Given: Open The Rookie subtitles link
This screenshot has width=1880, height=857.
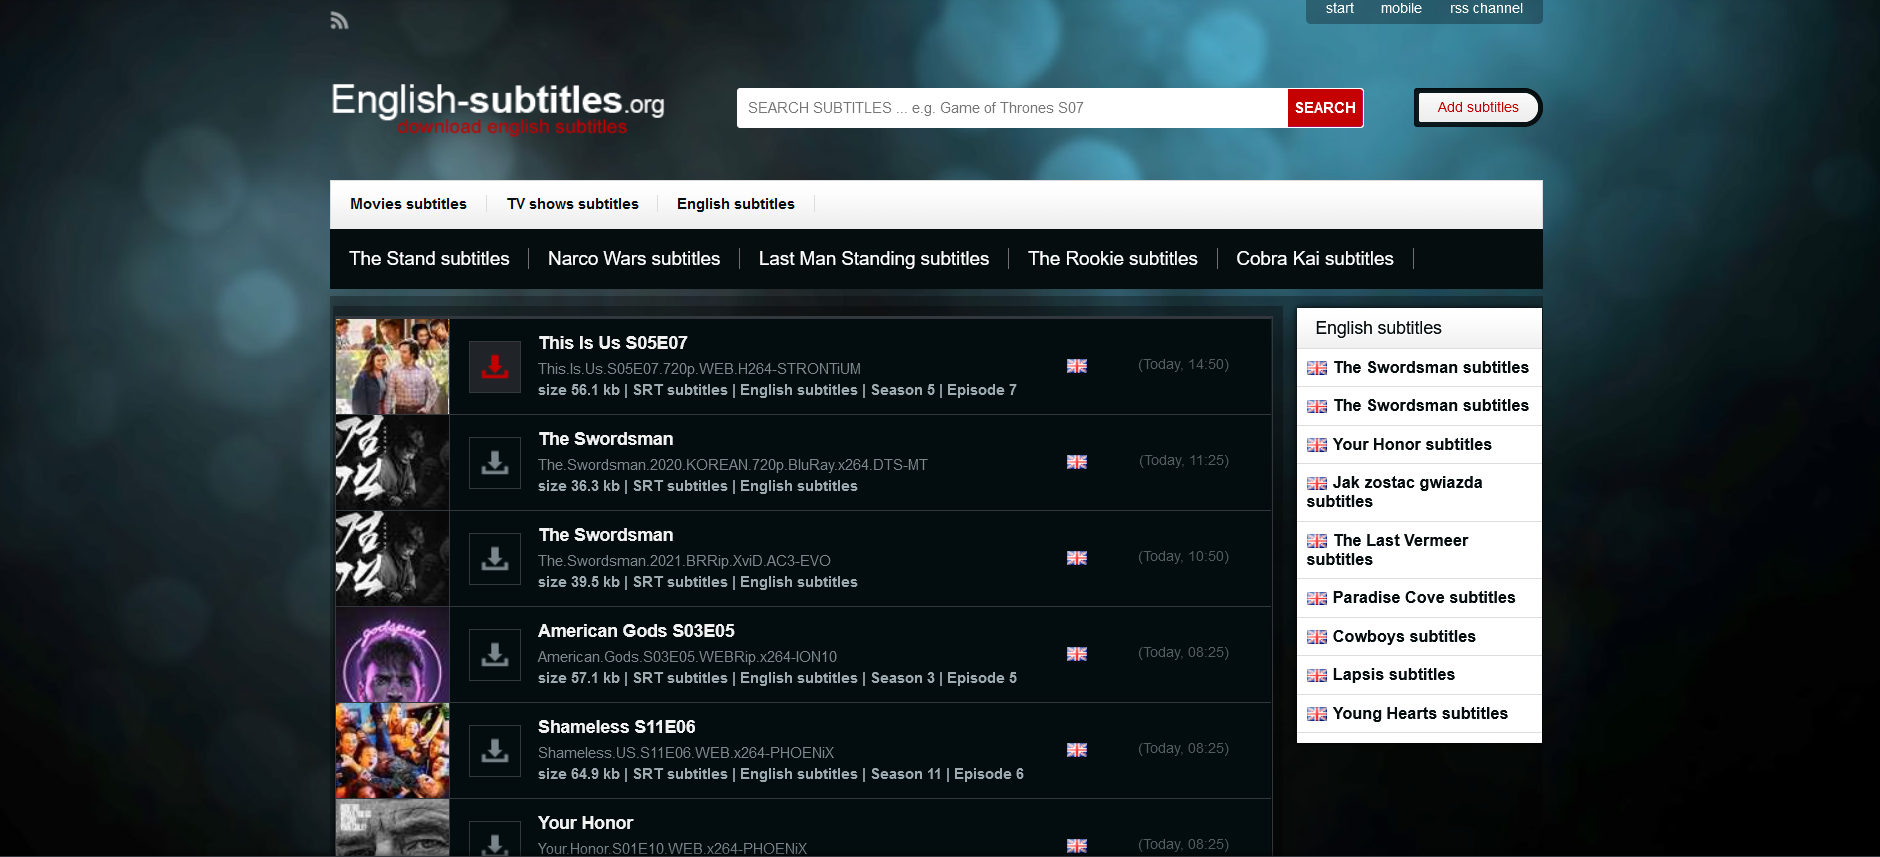Looking at the screenshot, I should (1113, 259).
